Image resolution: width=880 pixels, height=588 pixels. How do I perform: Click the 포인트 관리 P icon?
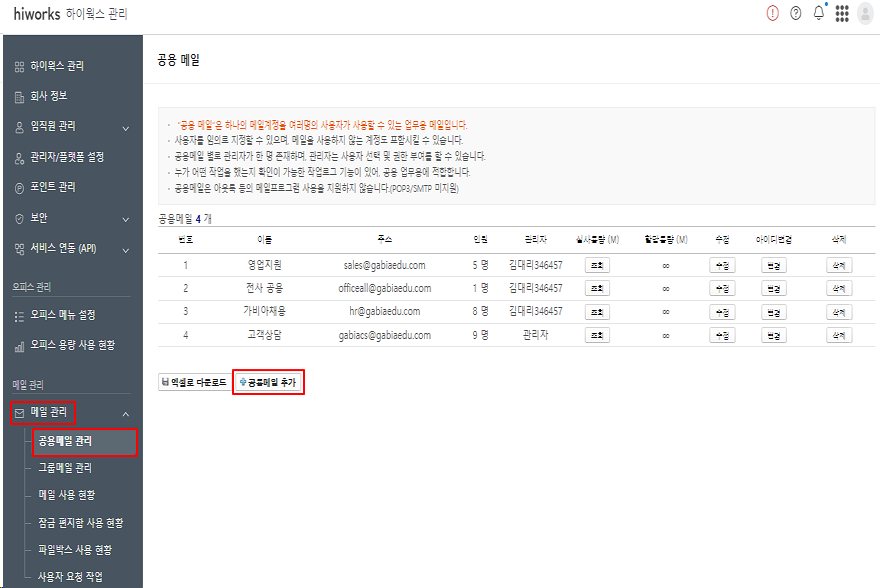20,188
